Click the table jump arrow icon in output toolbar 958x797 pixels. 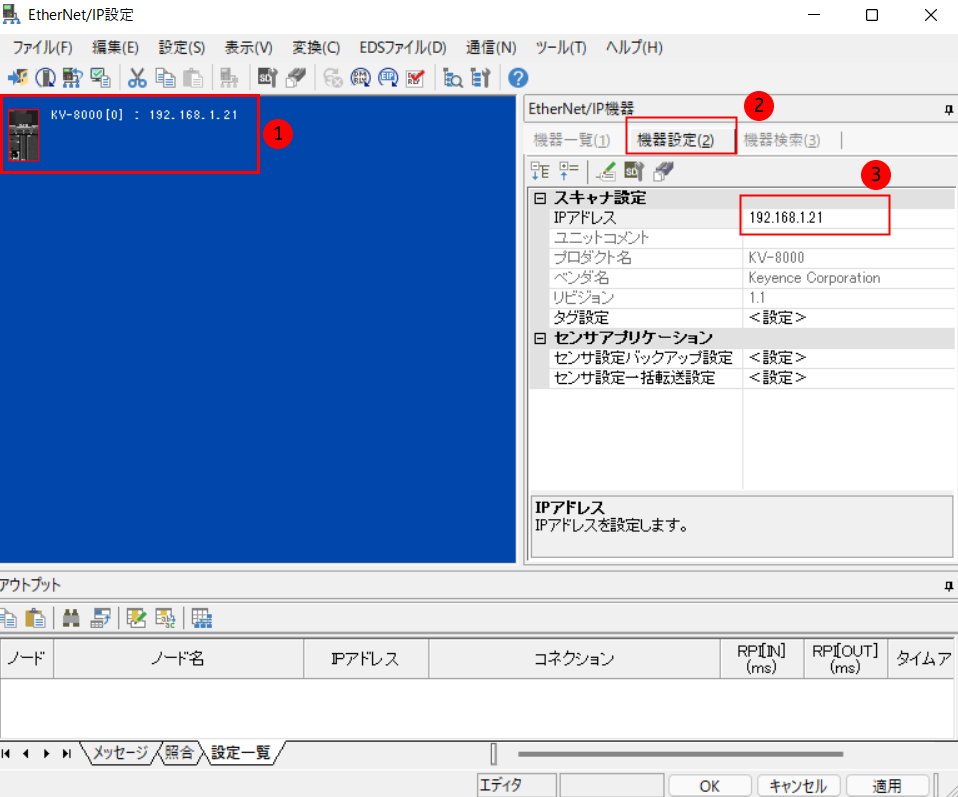(100, 618)
